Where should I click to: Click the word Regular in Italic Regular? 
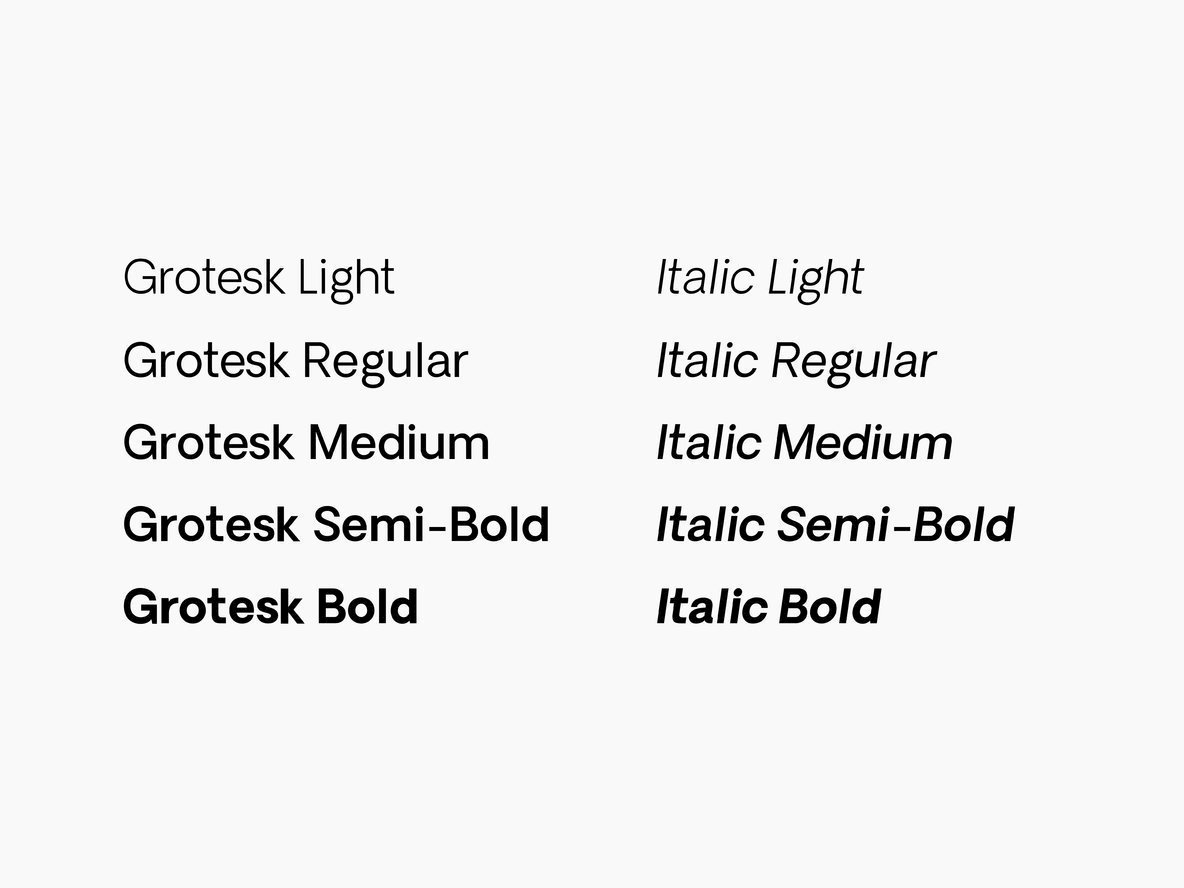click(853, 361)
